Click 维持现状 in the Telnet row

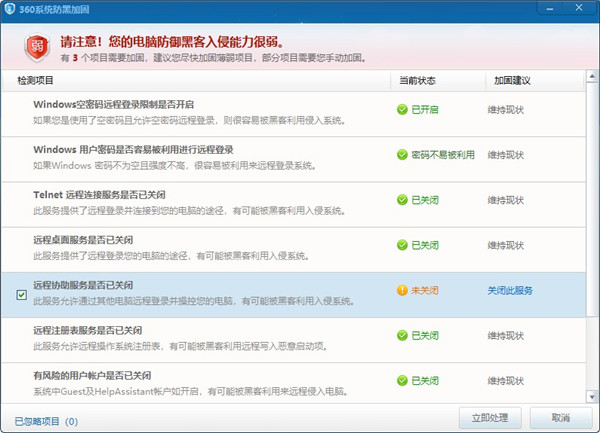coord(505,200)
